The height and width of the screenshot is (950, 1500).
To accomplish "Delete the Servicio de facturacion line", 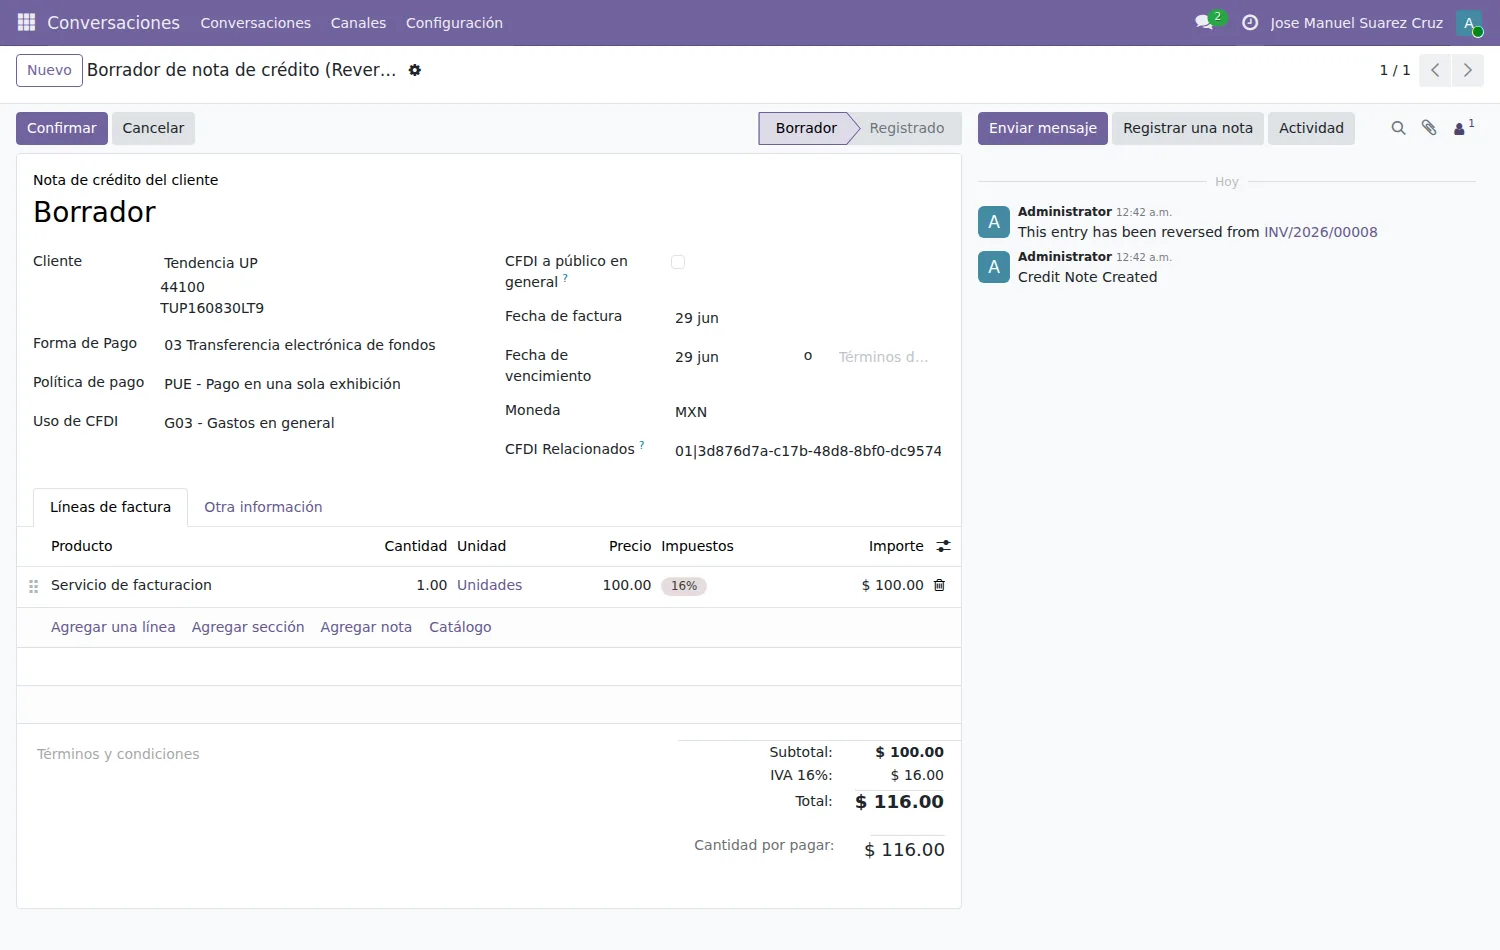I will point(939,585).
